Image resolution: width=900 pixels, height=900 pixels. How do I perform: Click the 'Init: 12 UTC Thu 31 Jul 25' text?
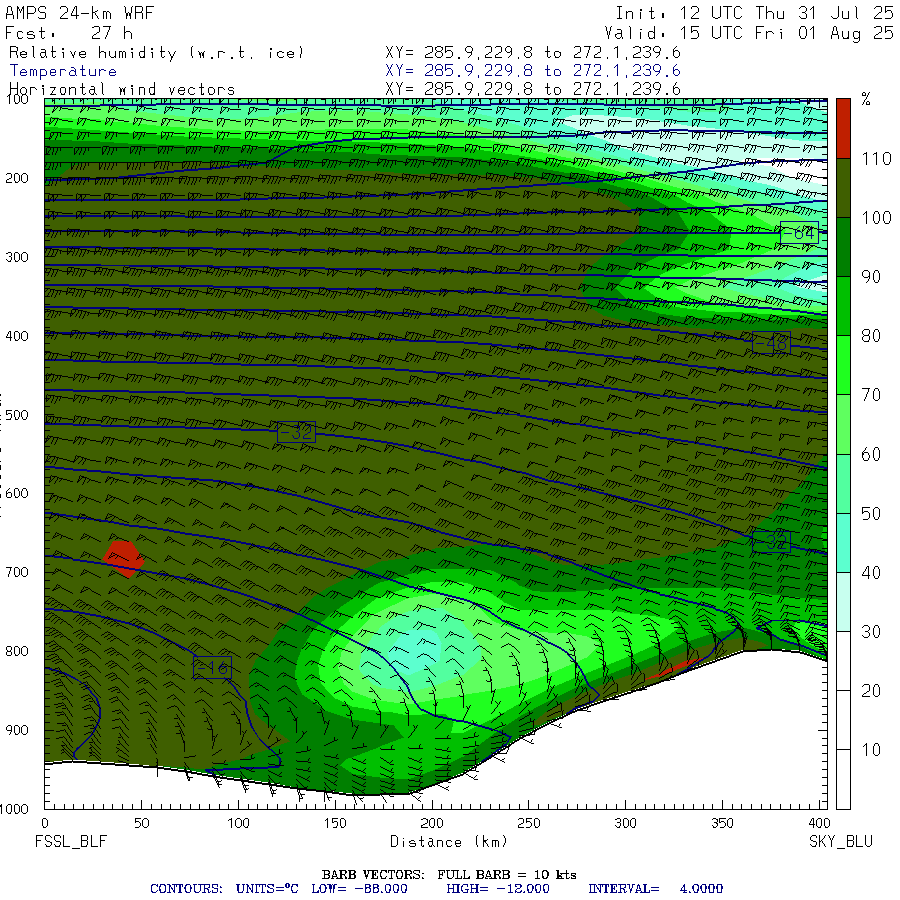click(754, 13)
